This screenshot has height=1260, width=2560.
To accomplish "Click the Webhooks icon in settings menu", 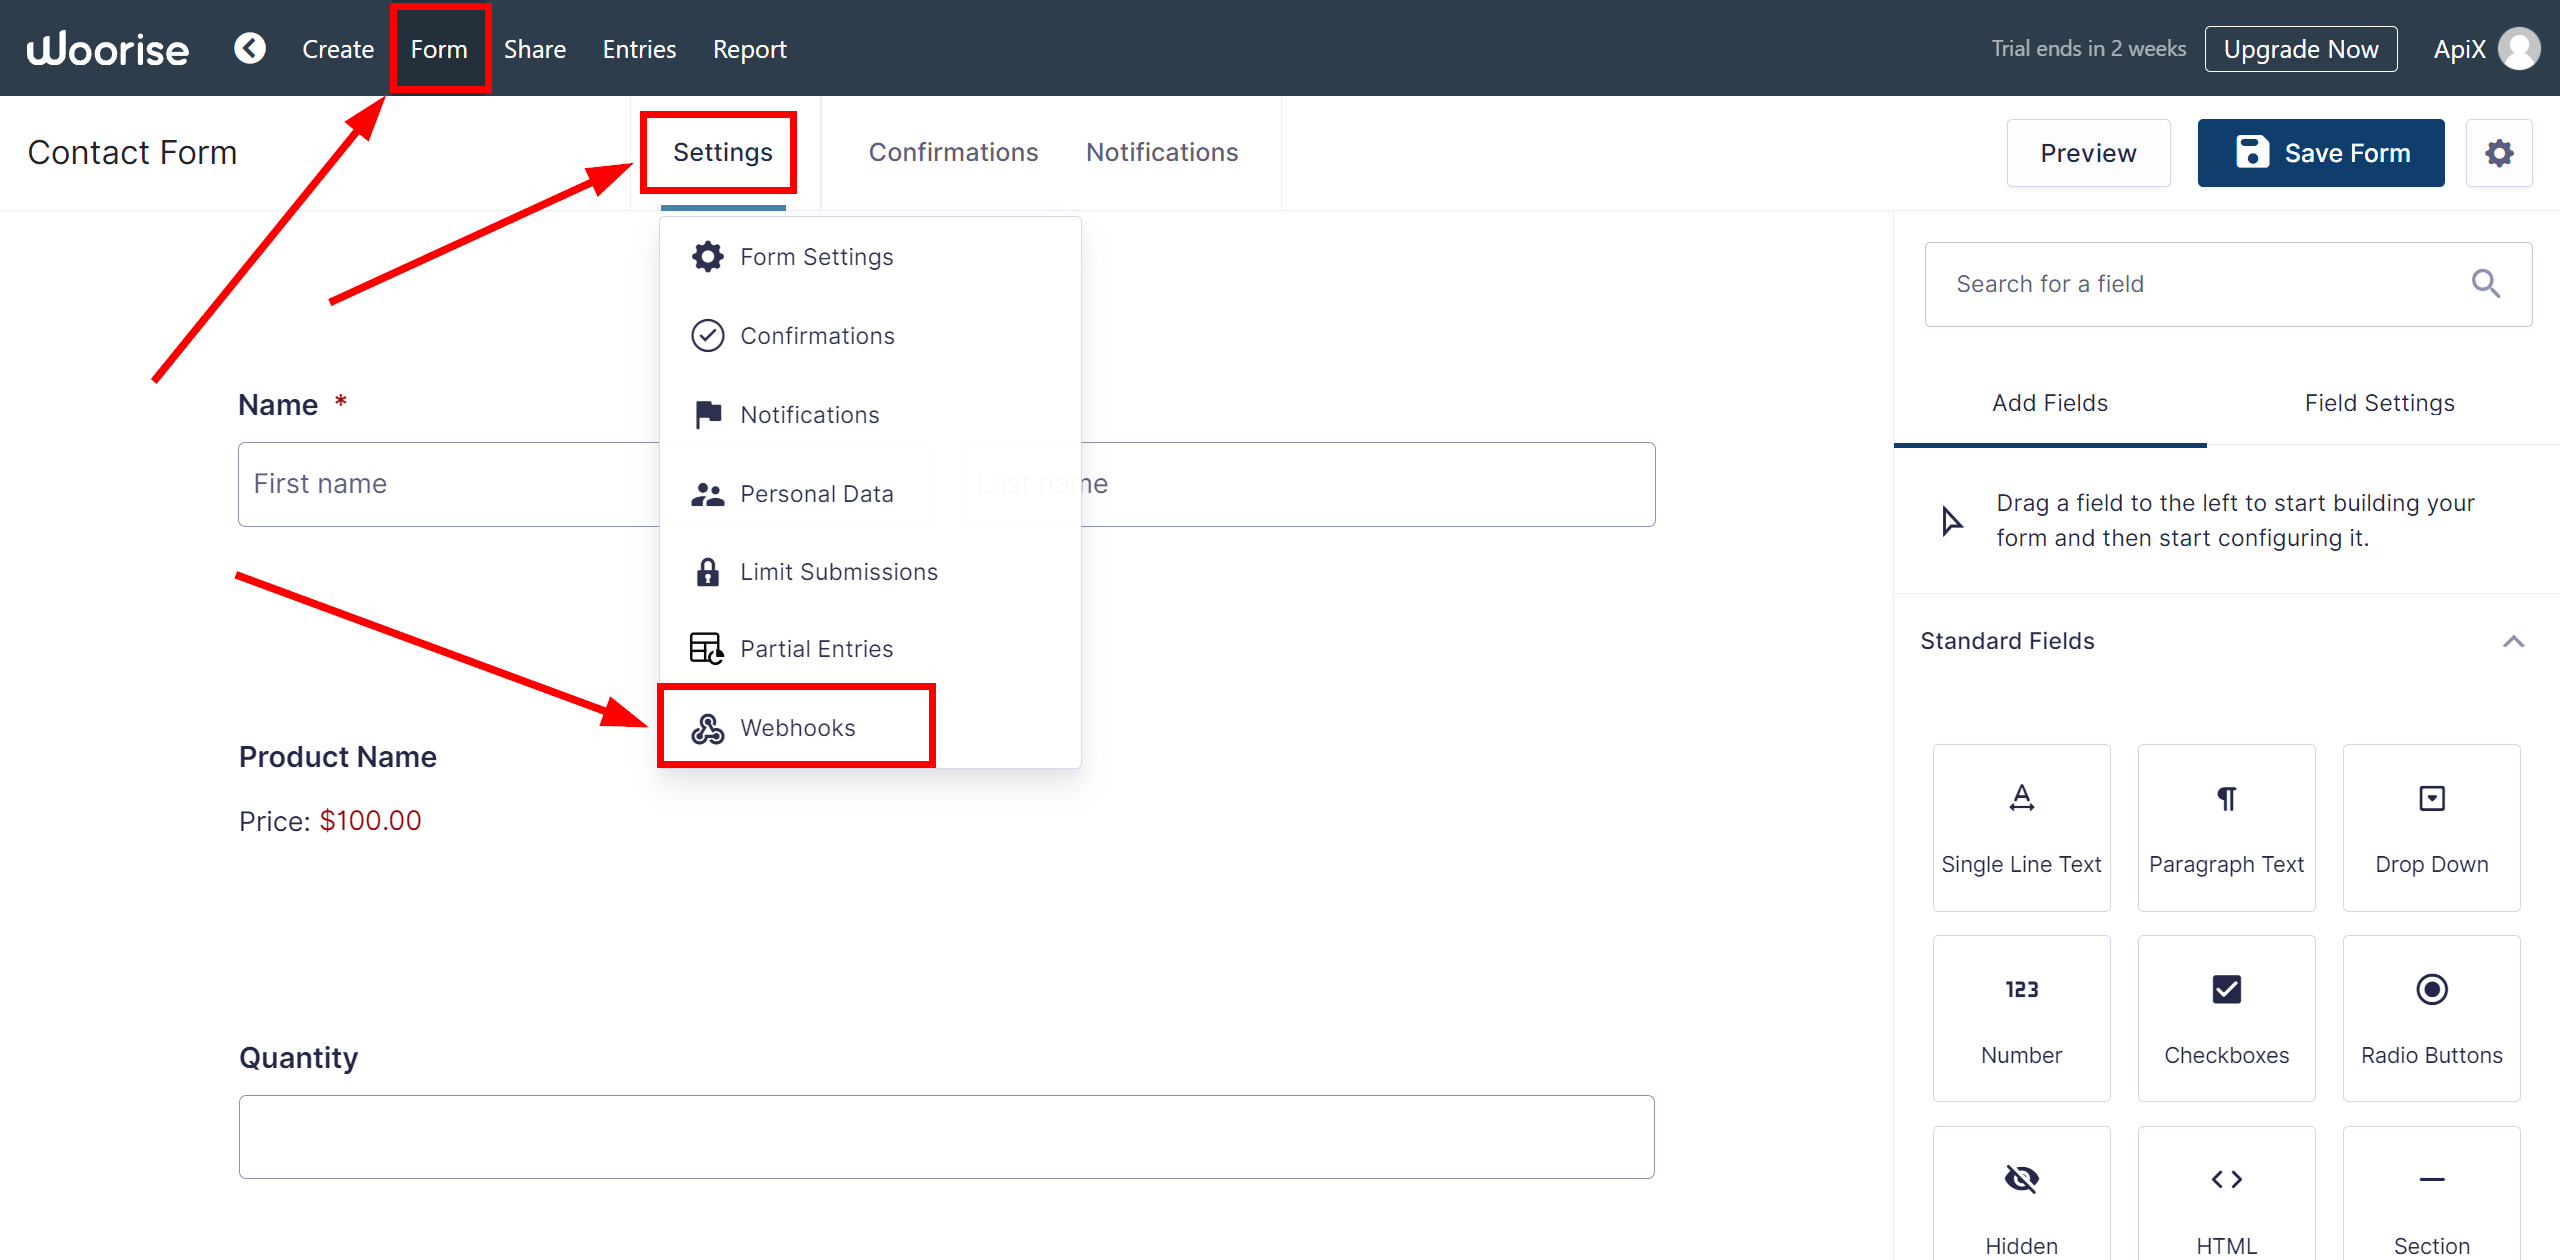I will coord(707,726).
